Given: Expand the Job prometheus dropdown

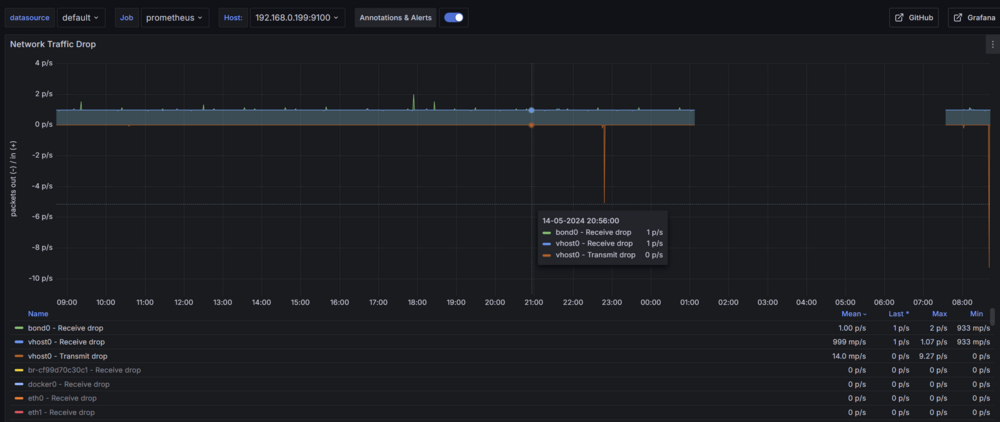Looking at the screenshot, I should point(175,18).
